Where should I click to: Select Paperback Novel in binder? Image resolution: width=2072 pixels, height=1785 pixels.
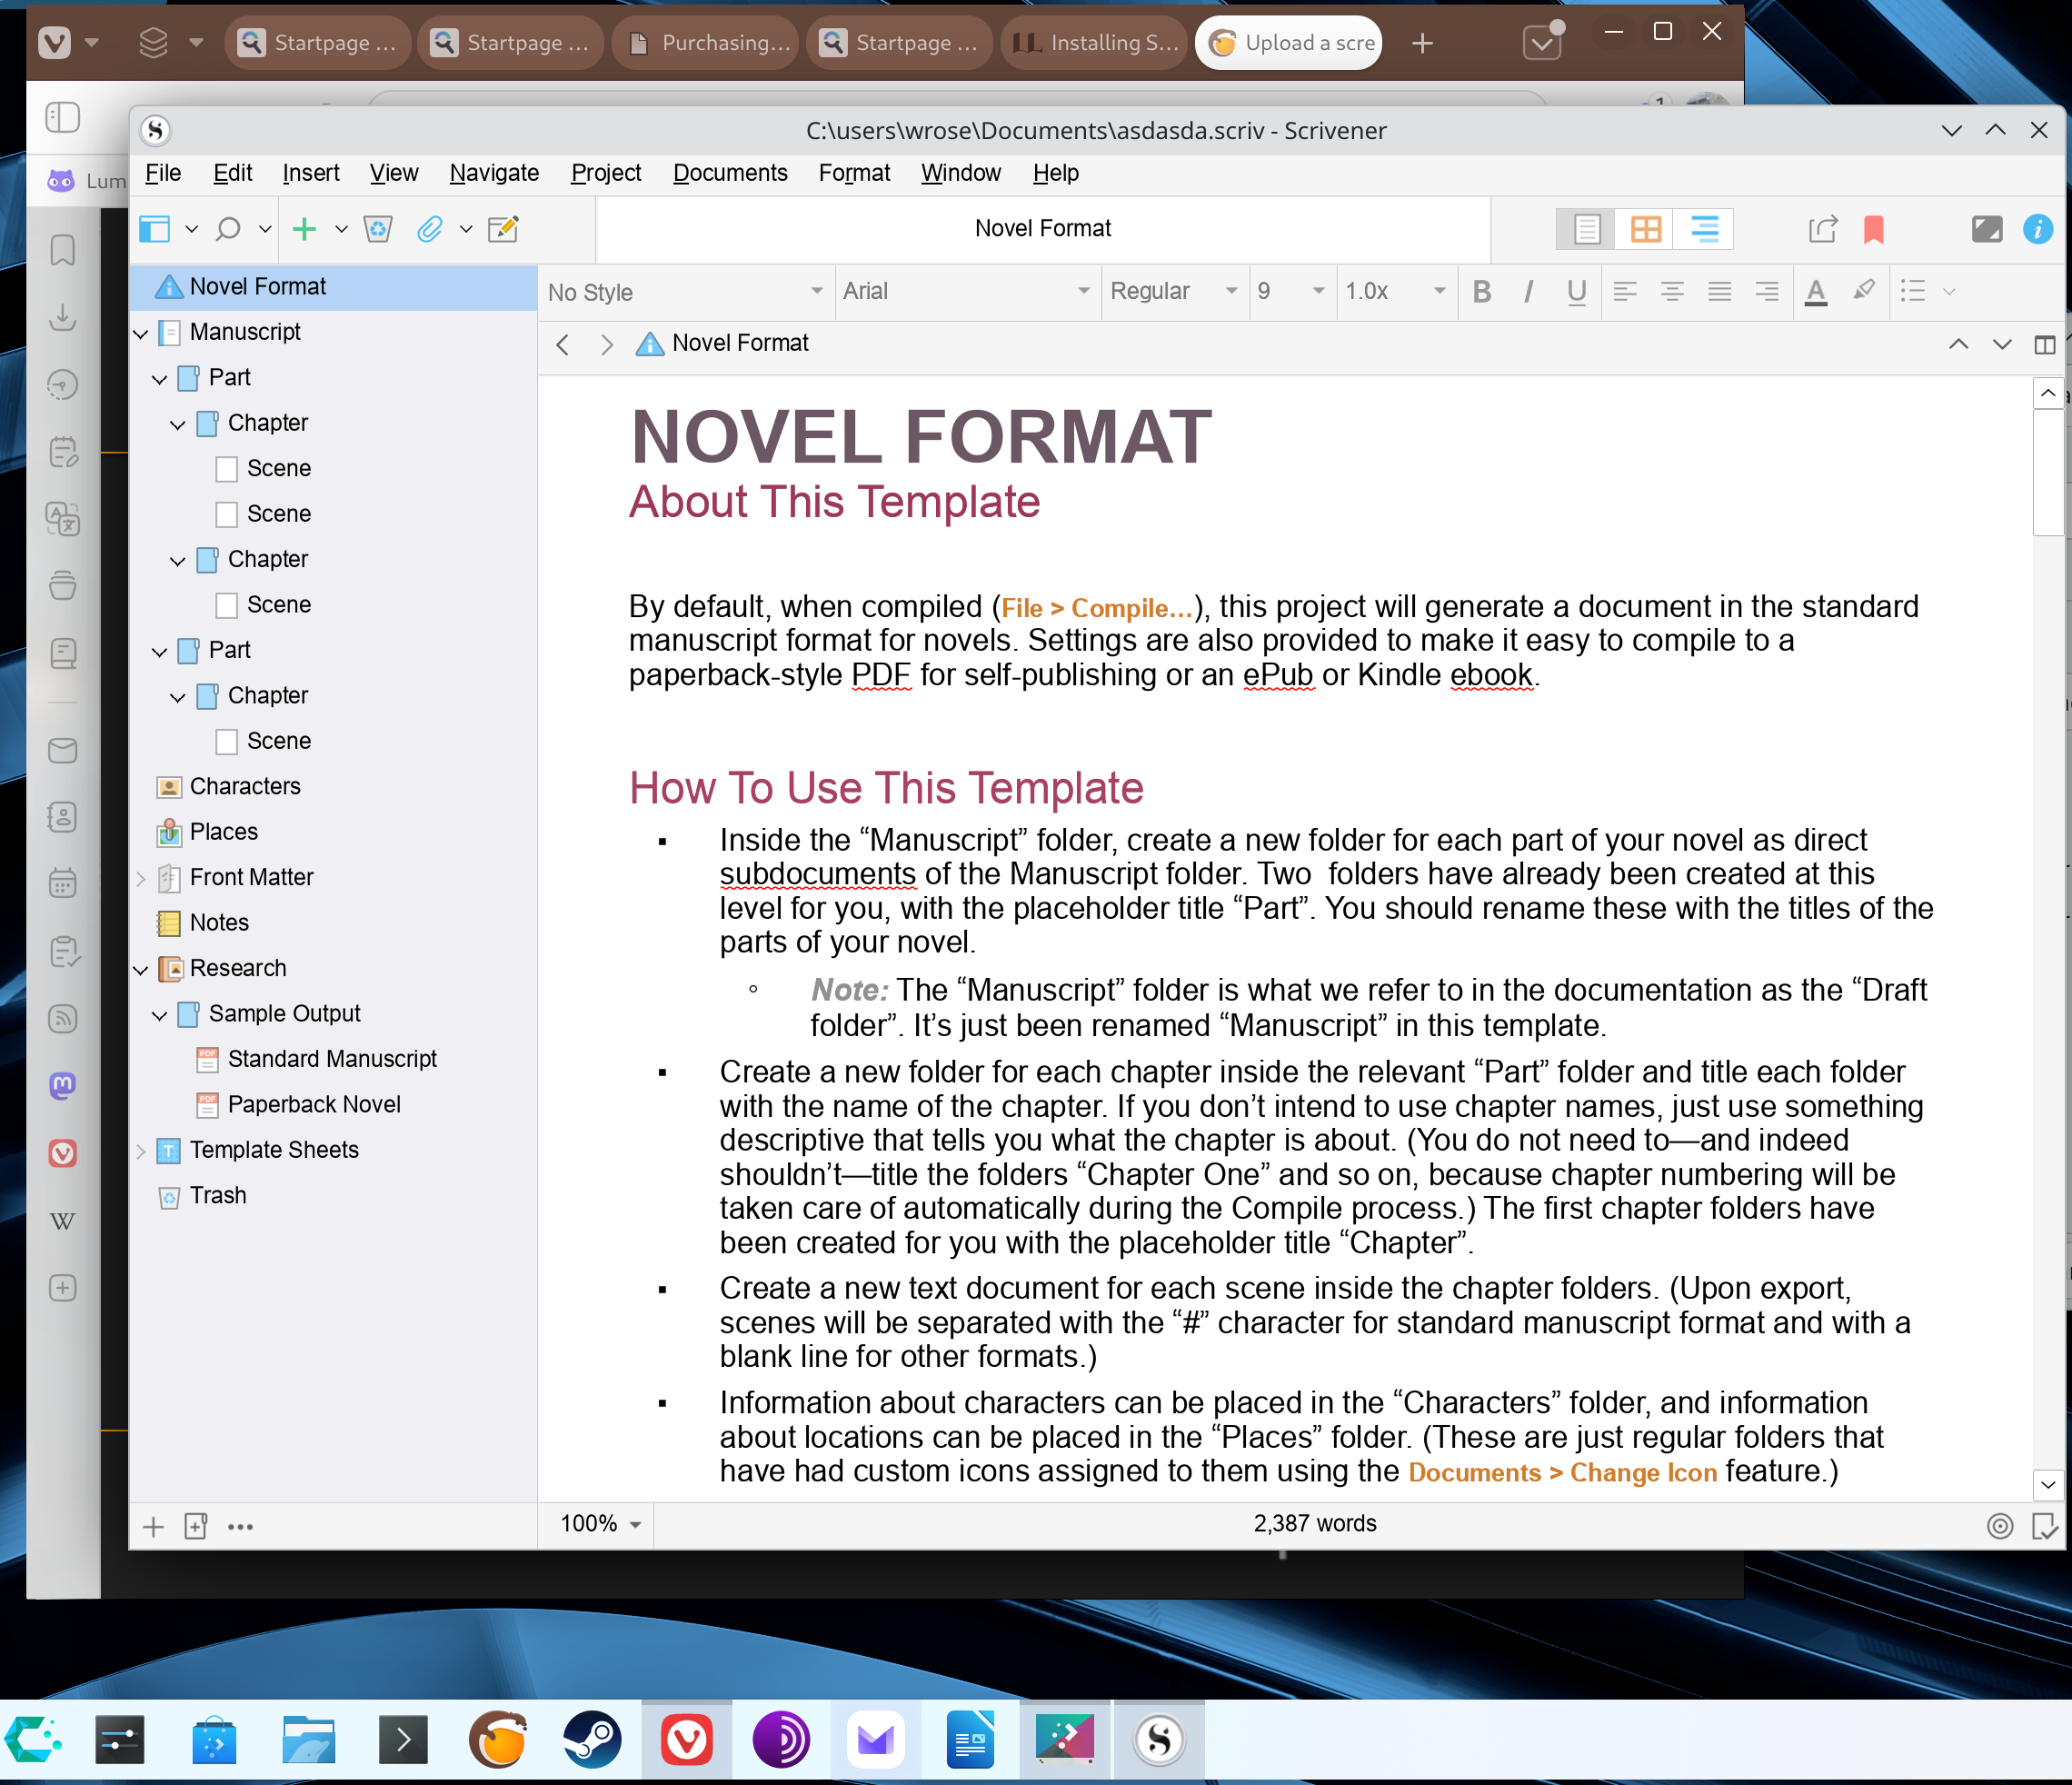(314, 1105)
